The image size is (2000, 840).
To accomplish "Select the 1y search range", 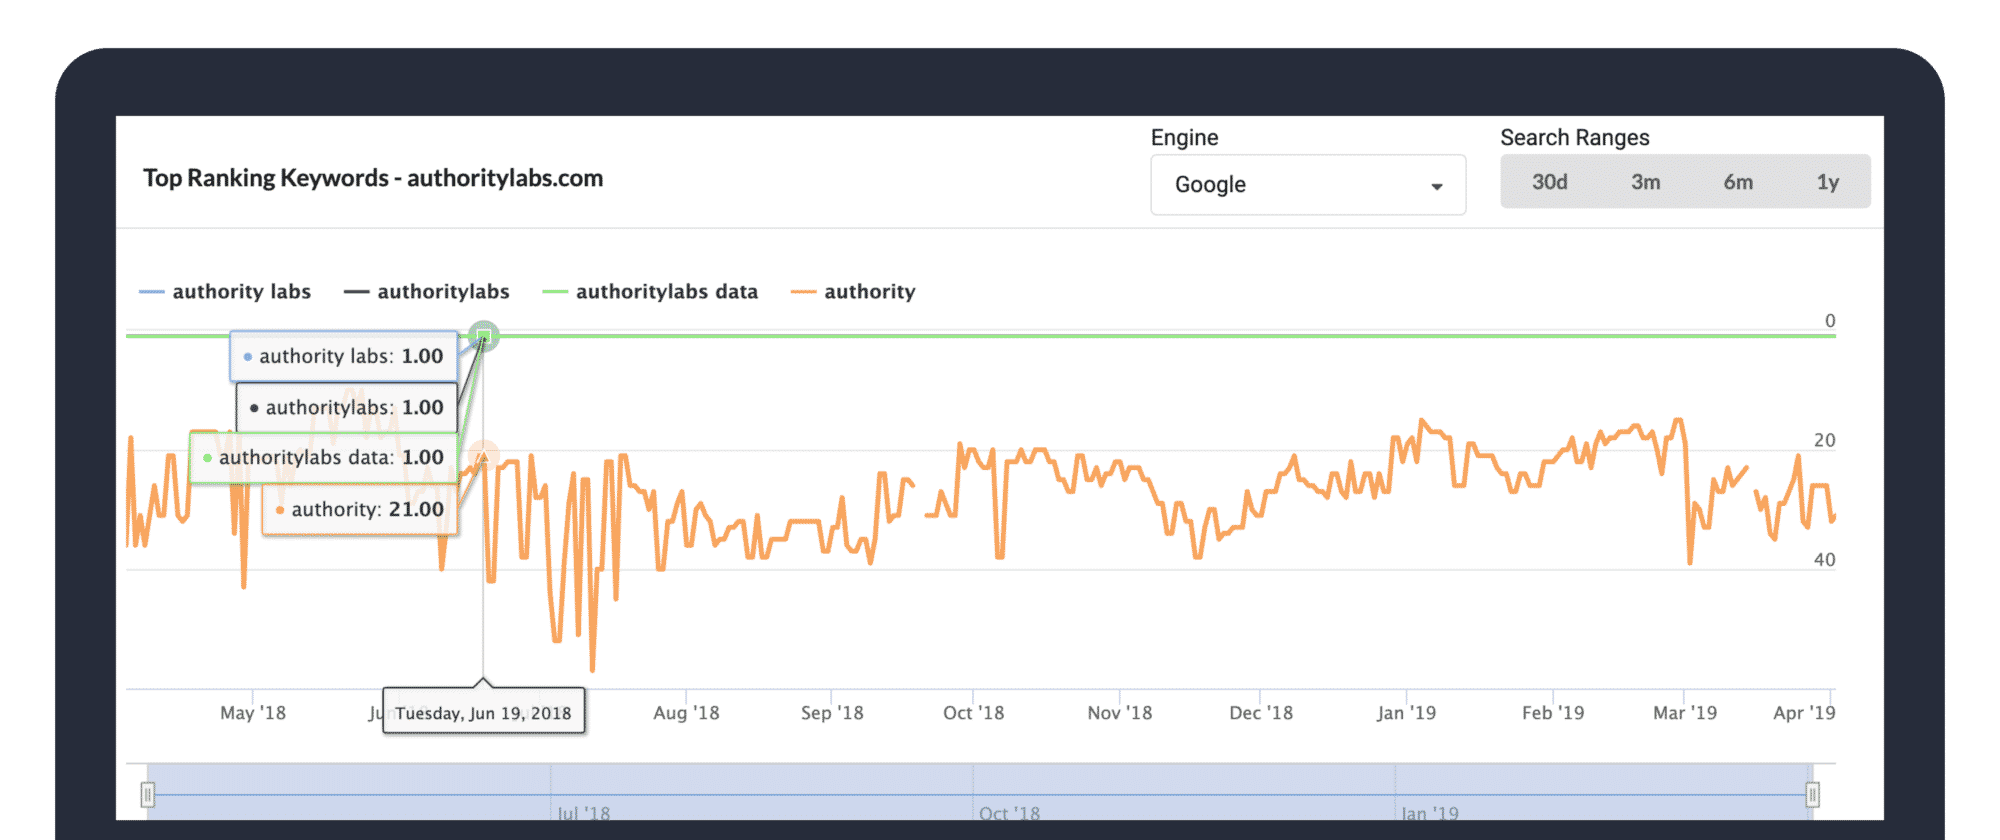I will point(1828,182).
